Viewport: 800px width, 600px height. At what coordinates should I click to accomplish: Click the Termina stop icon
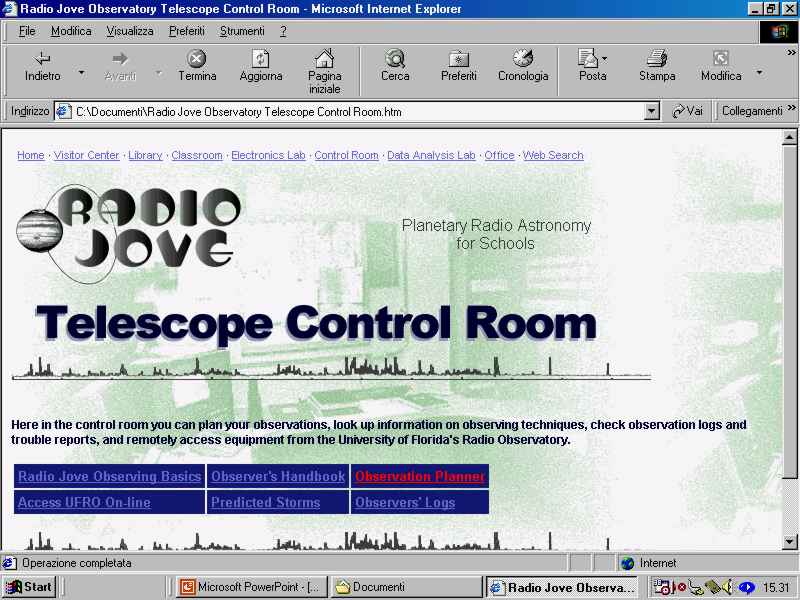point(197,59)
